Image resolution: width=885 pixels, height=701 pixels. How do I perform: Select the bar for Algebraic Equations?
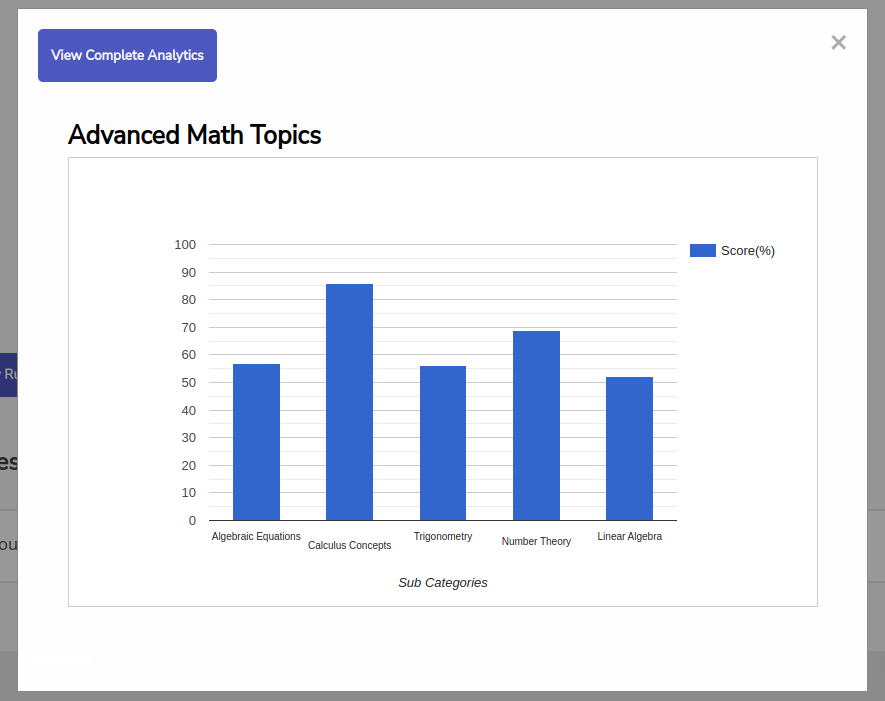pos(256,440)
